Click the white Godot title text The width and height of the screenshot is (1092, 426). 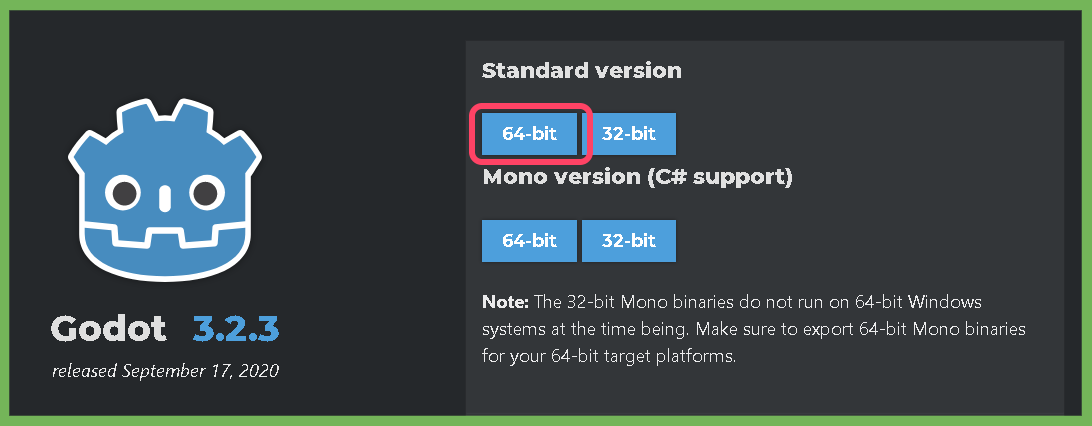click(x=109, y=329)
